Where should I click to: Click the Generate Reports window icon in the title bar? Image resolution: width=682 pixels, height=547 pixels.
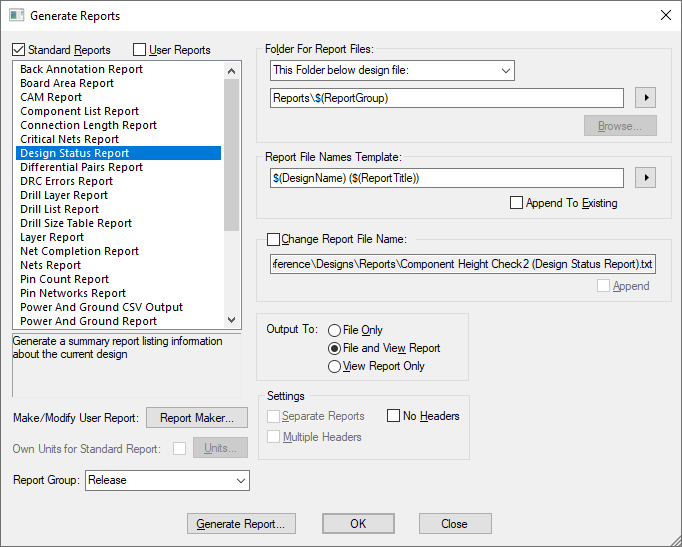16,16
